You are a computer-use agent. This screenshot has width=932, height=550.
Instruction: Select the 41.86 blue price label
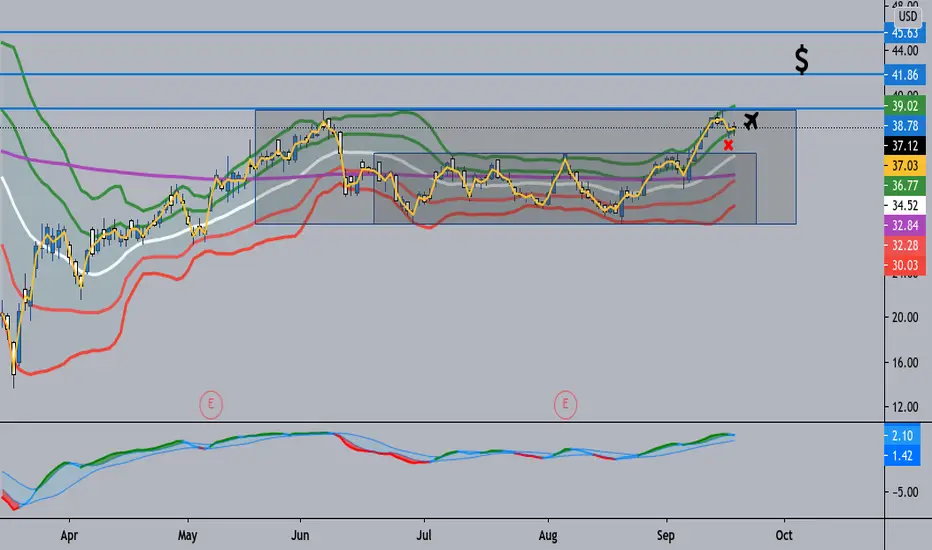[x=905, y=75]
